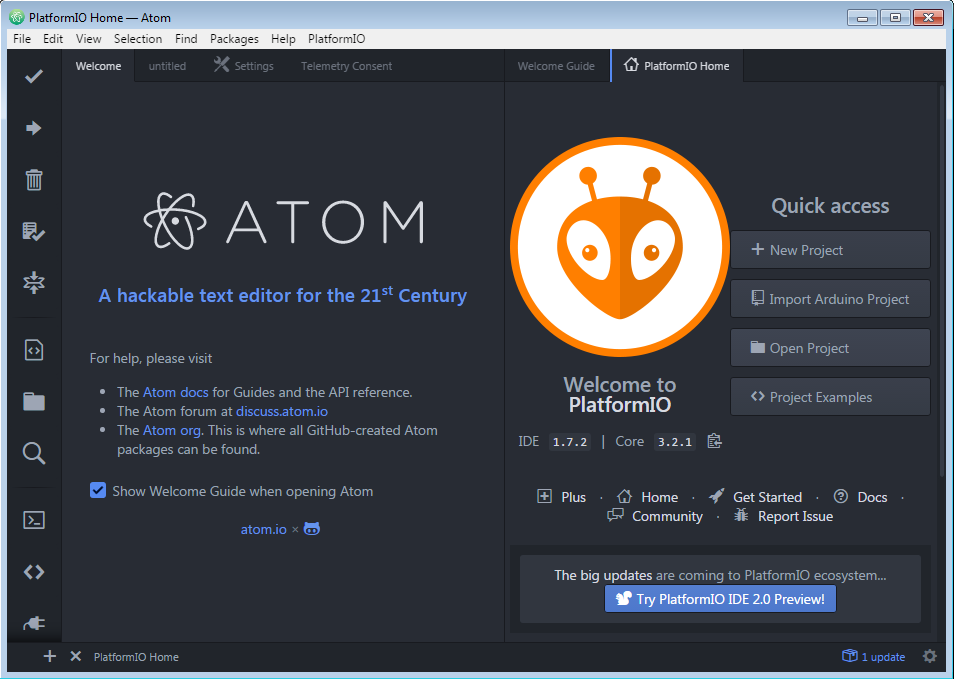954x679 pixels.
Task: Open the Help menu
Action: point(283,39)
